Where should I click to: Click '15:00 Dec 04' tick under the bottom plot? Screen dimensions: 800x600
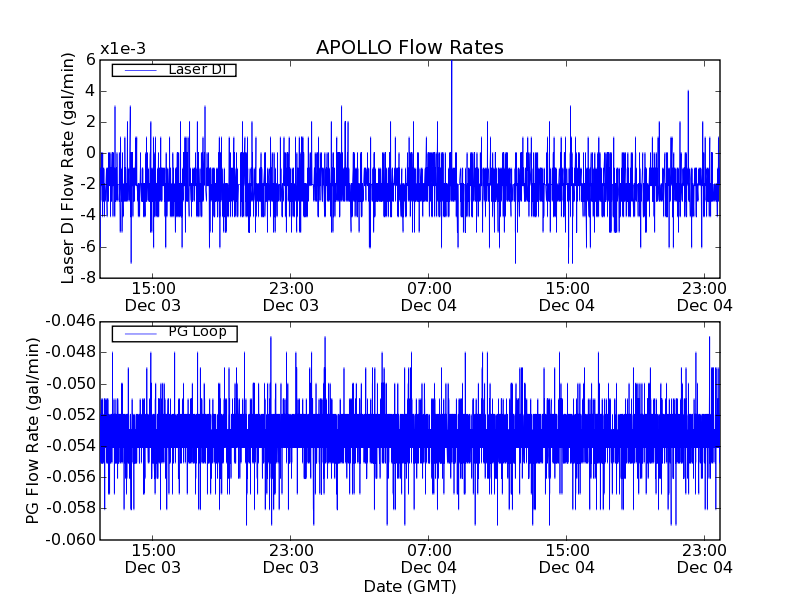[567, 558]
